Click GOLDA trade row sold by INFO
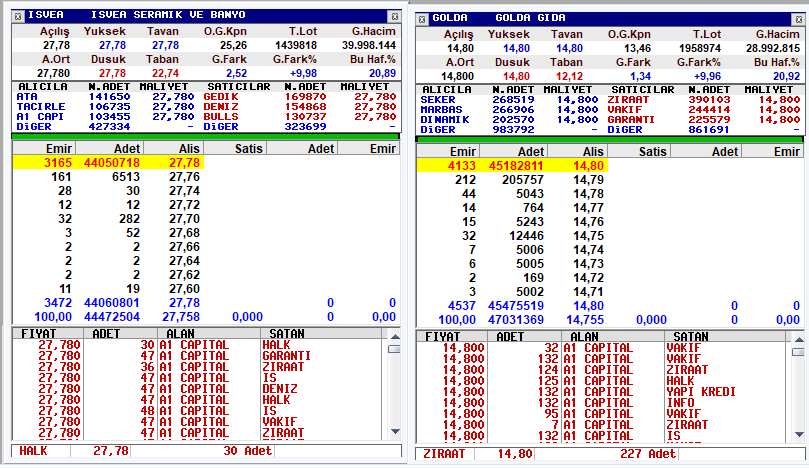 coord(603,403)
